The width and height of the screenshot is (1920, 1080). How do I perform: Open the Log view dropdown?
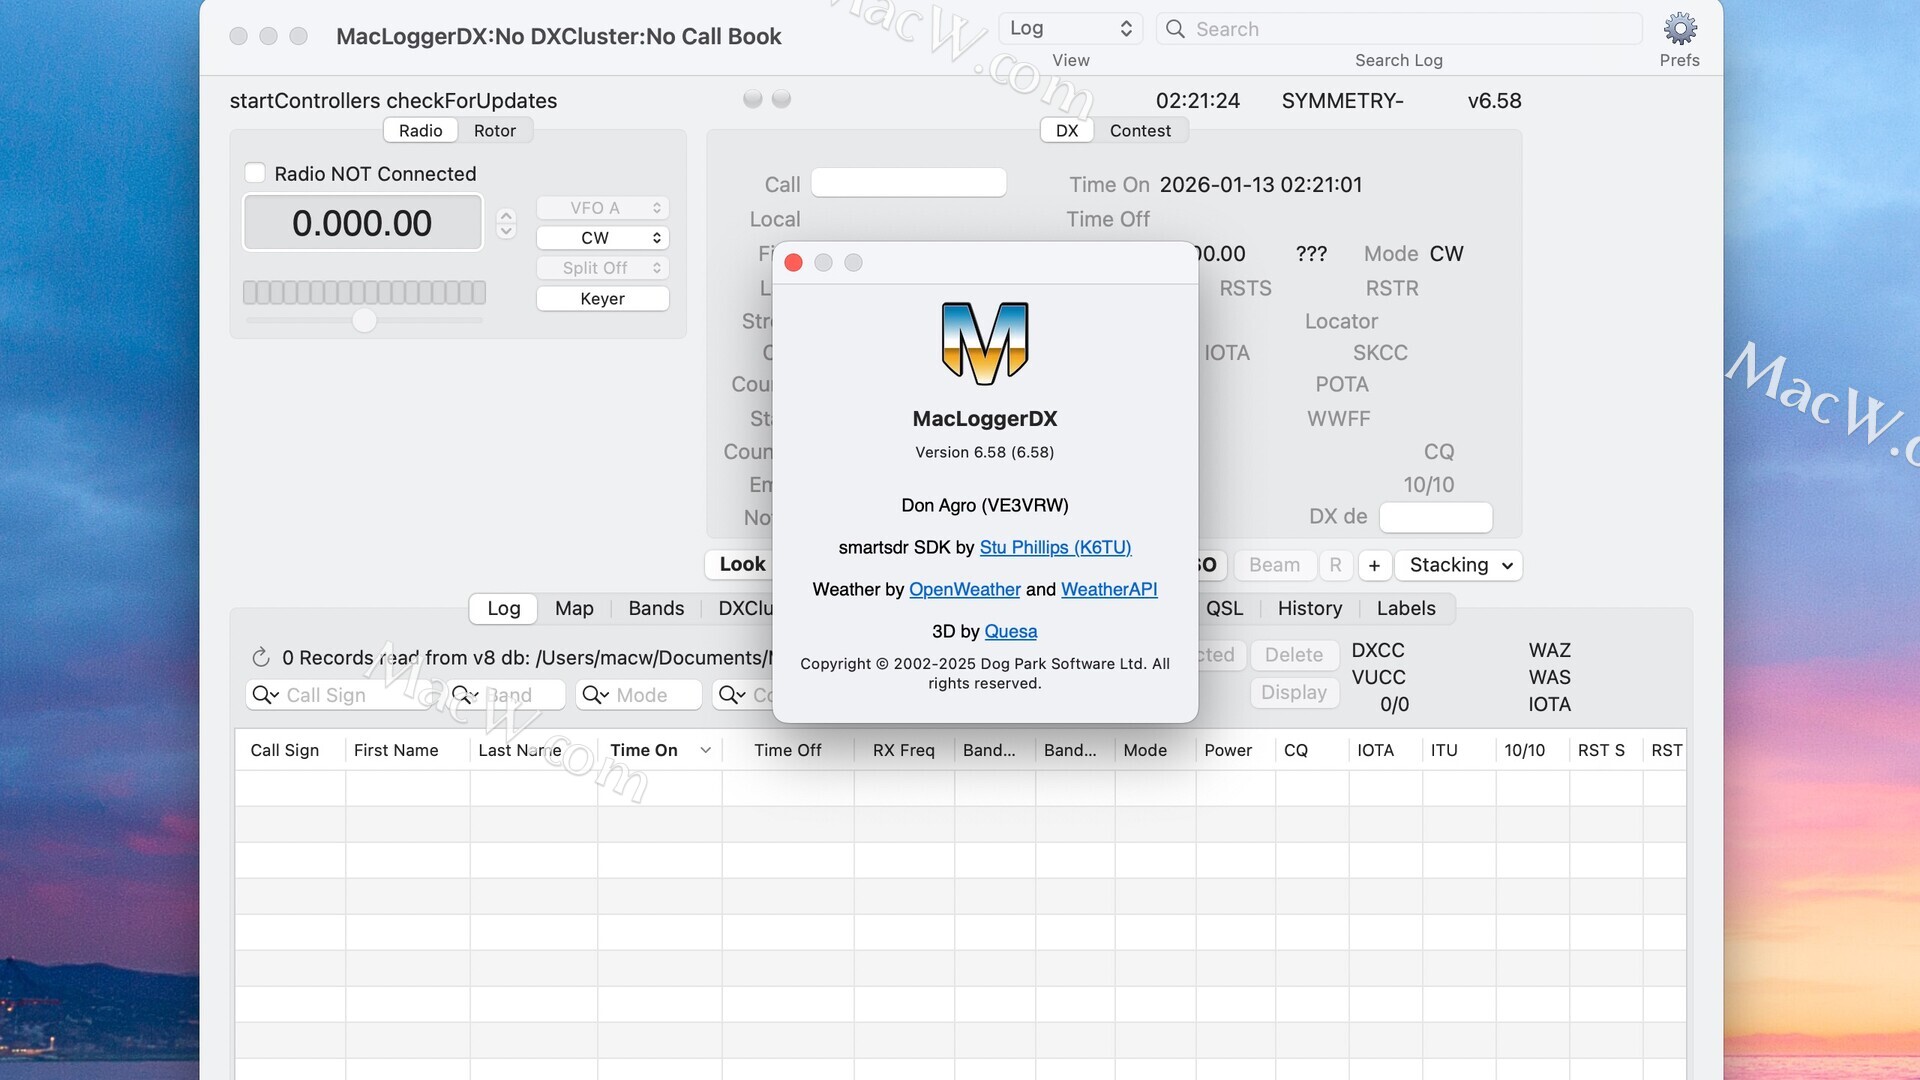click(1070, 28)
